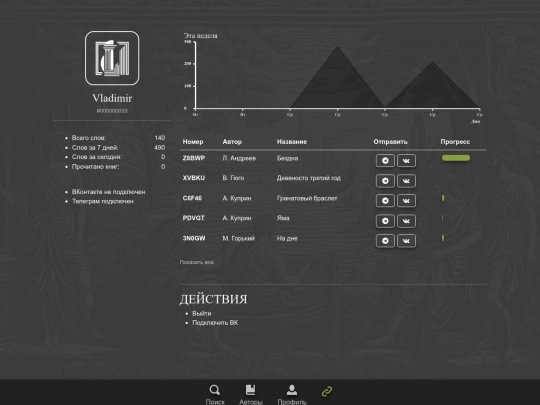Click Показать все link
The height and width of the screenshot is (405, 540).
click(196, 262)
